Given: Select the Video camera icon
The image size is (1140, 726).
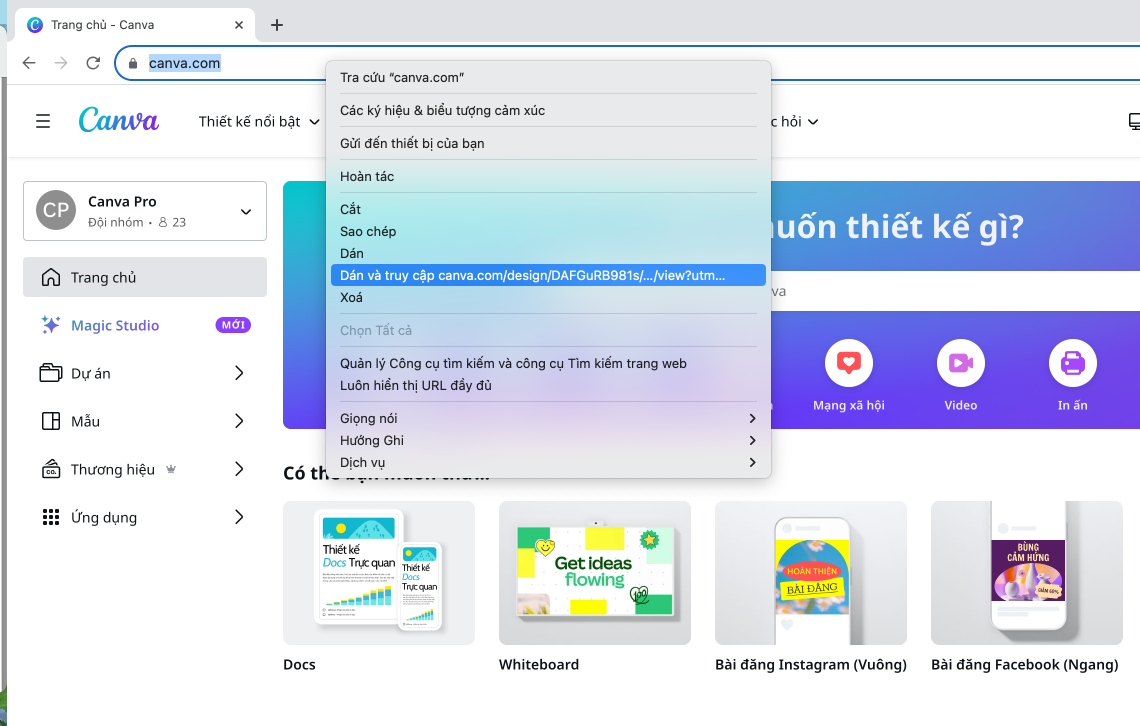Looking at the screenshot, I should [960, 363].
